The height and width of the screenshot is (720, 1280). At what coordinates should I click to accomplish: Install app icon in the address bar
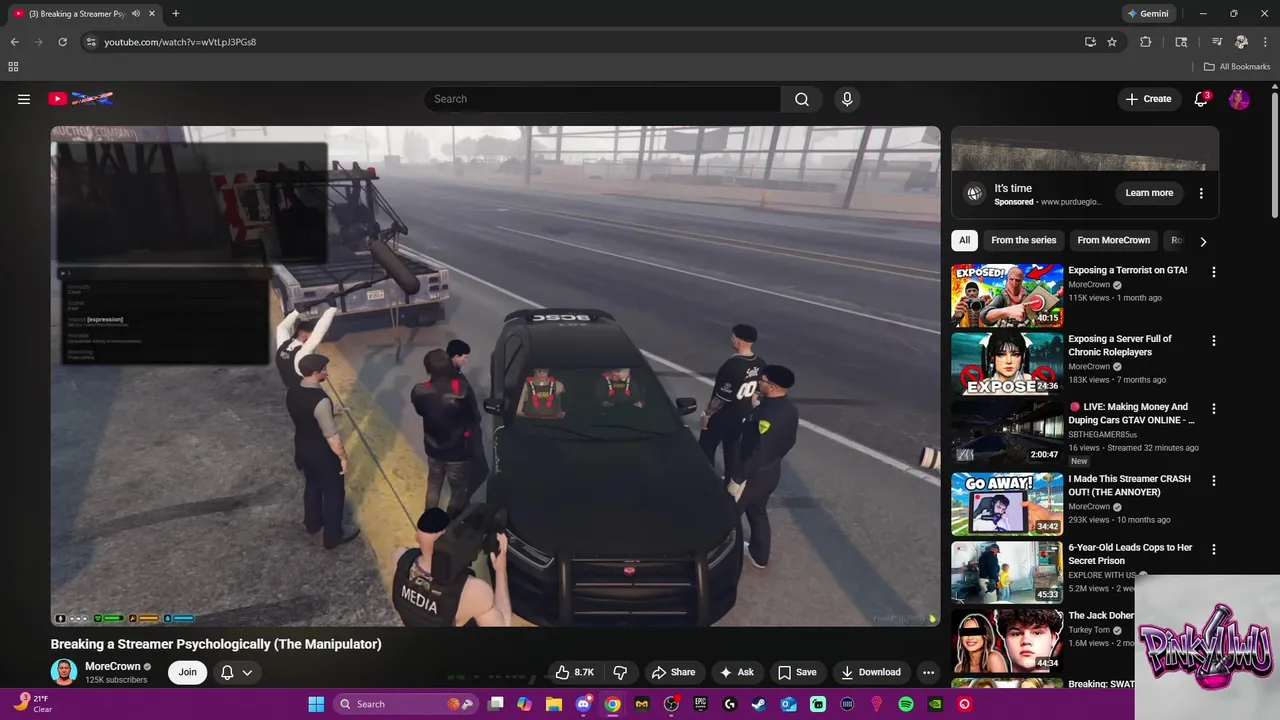(1090, 42)
